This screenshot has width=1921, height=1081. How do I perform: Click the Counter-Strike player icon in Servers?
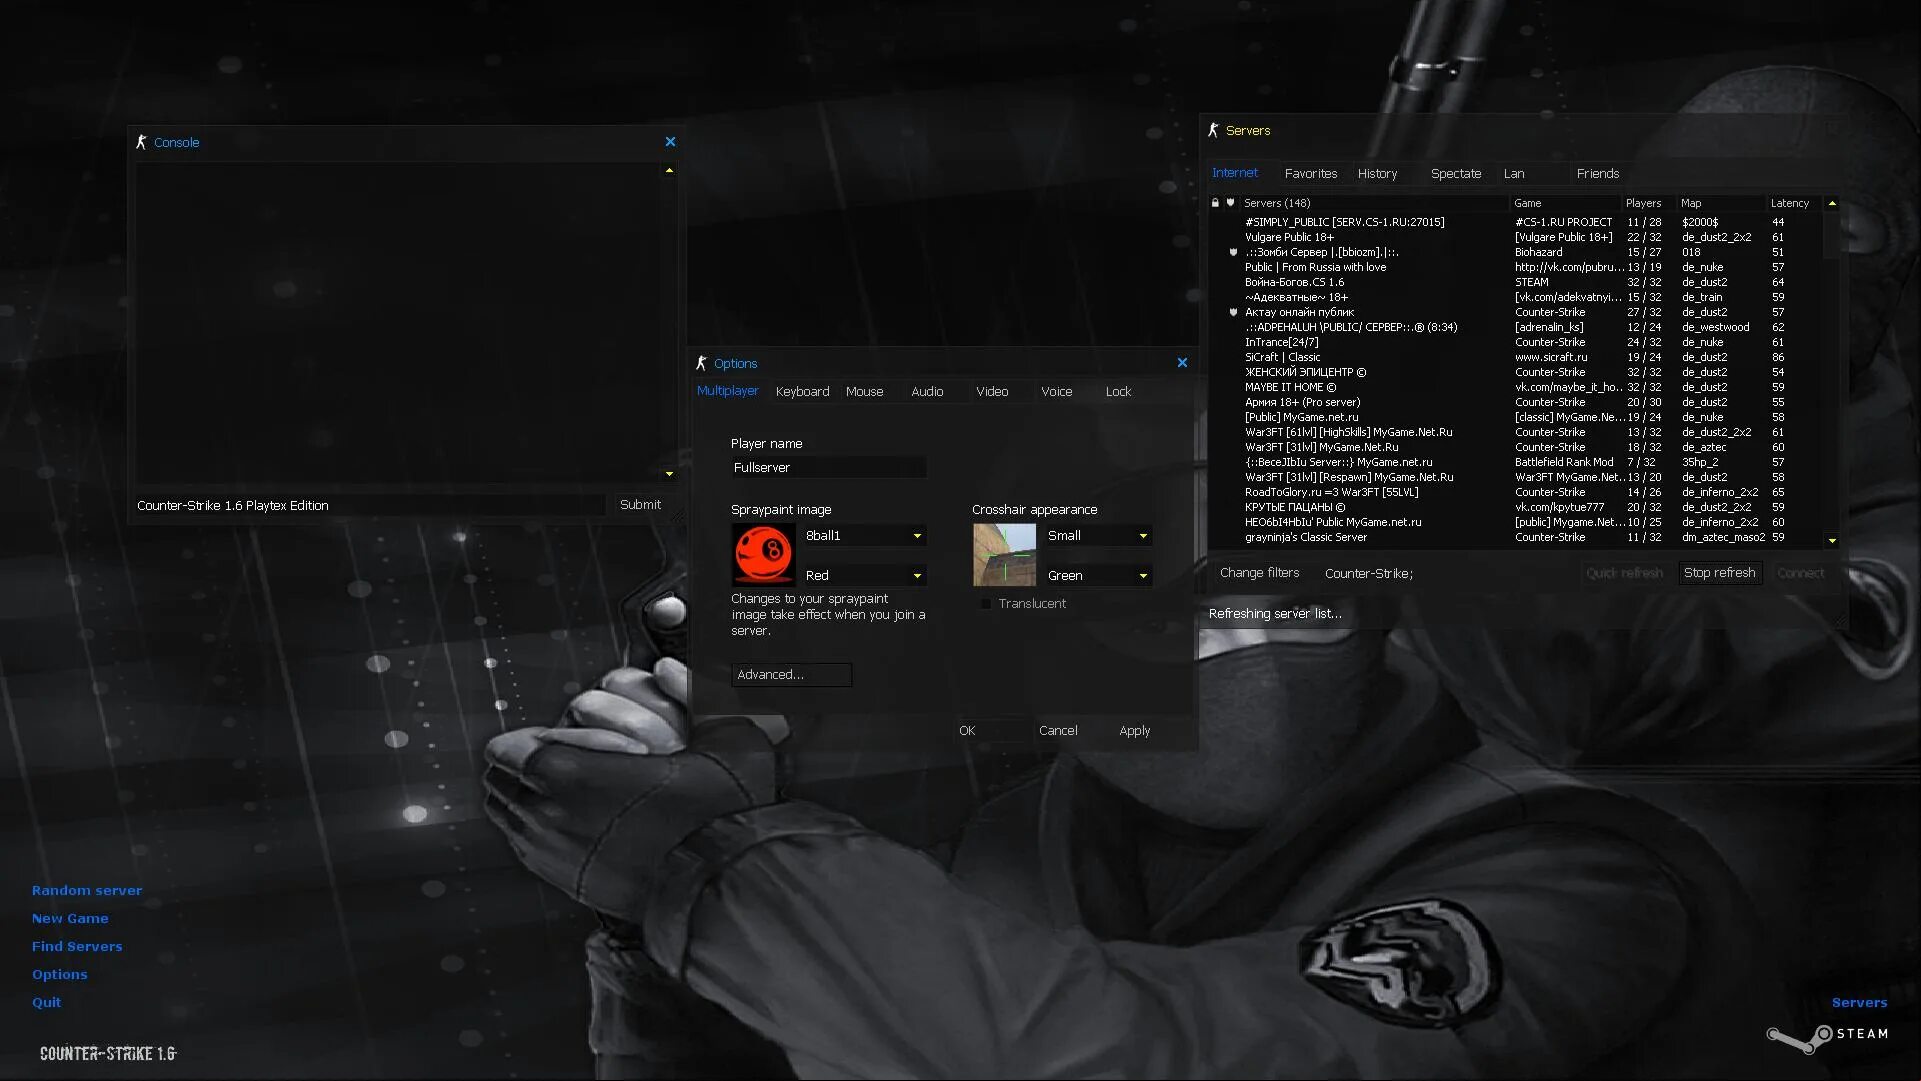1214,131
